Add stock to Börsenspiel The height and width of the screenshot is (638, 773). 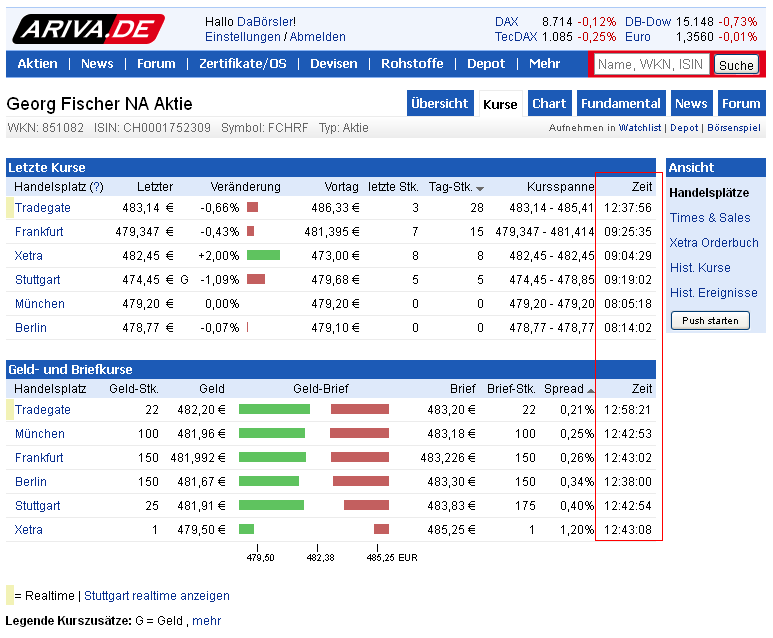coord(734,128)
